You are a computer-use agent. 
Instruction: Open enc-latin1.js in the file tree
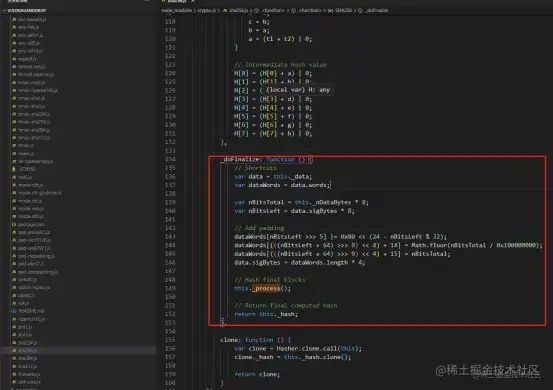pyautogui.click(x=30, y=35)
